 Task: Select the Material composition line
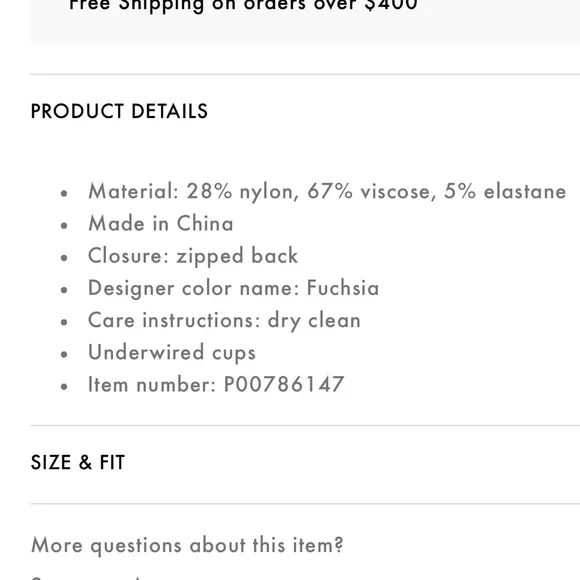[x=327, y=192]
